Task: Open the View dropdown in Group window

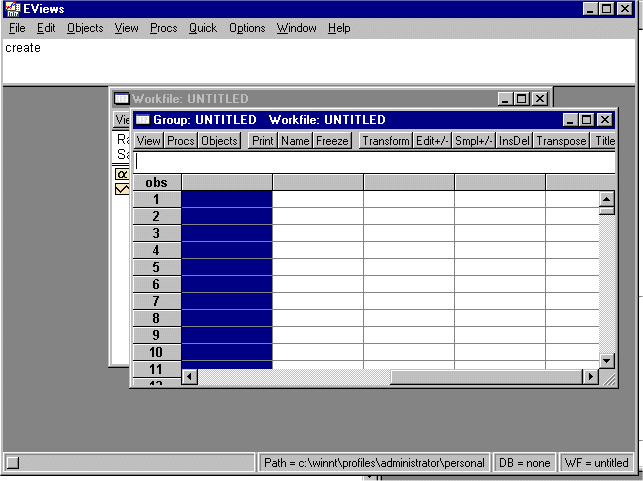Action: [x=149, y=141]
